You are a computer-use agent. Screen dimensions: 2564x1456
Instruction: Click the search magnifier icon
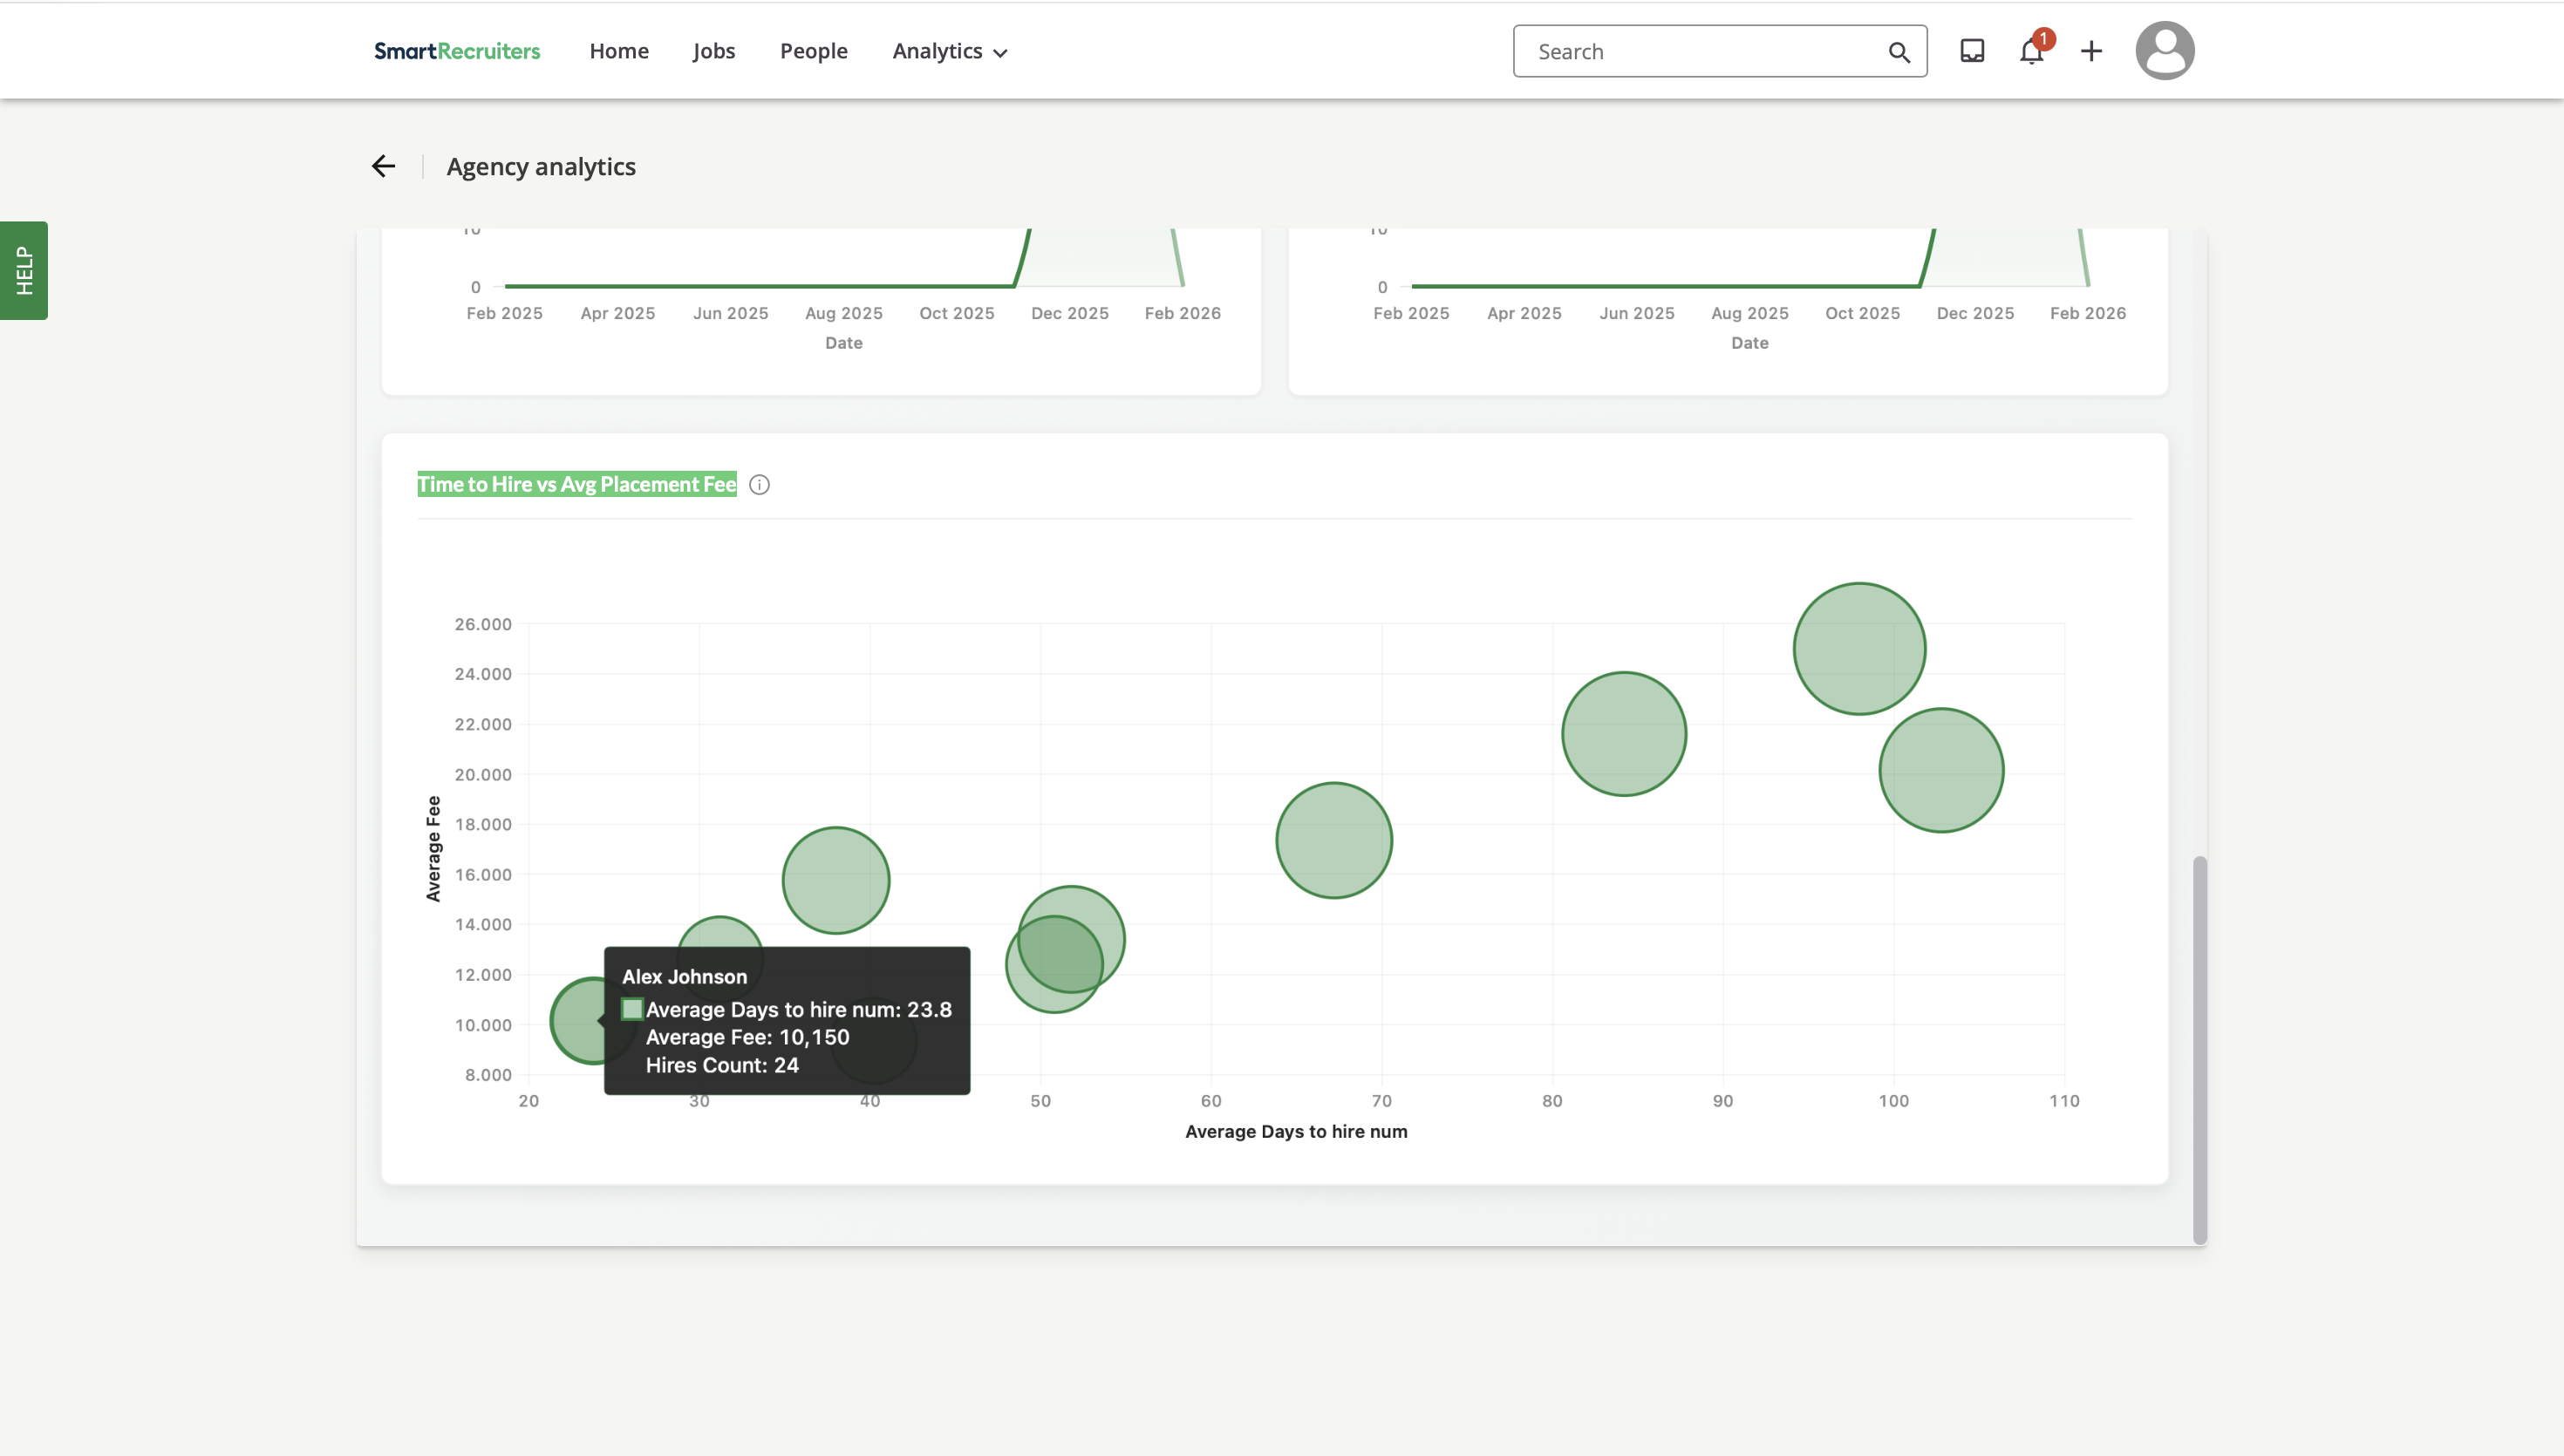click(1899, 52)
